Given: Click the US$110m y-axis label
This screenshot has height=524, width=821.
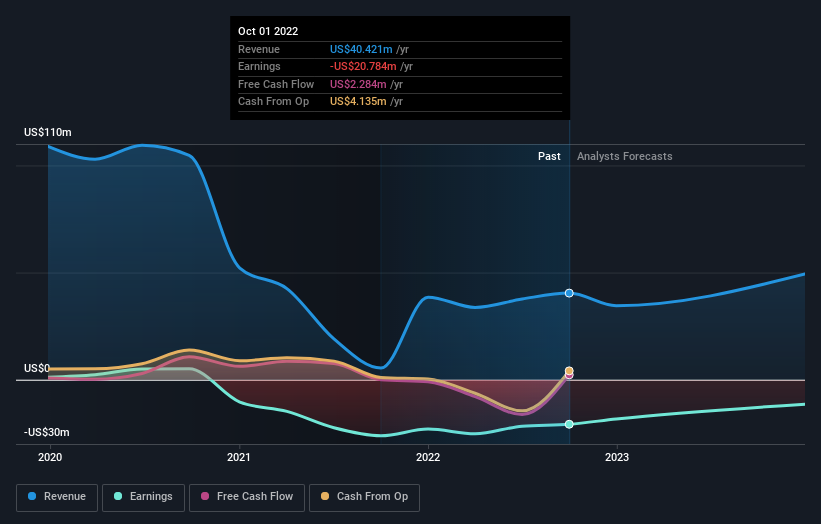Looking at the screenshot, I should [48, 132].
